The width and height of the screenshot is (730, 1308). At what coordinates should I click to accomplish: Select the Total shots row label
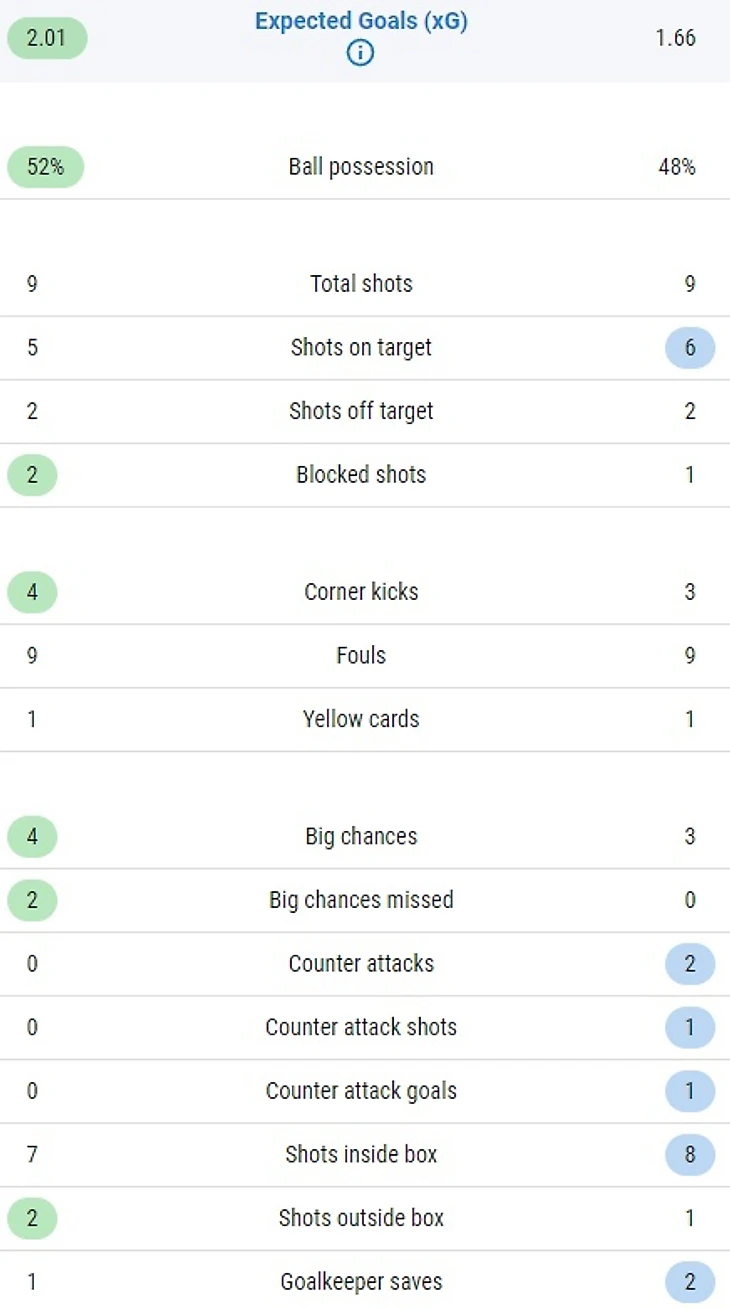pyautogui.click(x=361, y=284)
